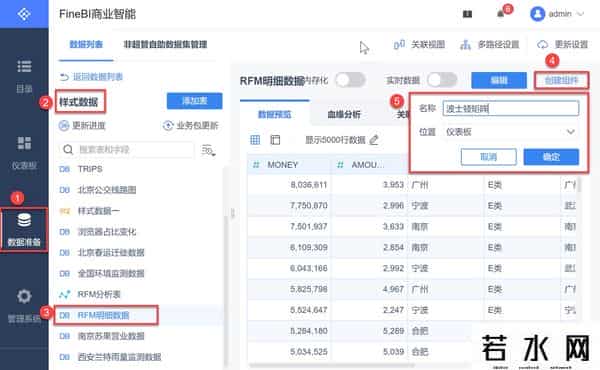Open the message icon in top bar
This screenshot has height=370, width=600.
467,14
